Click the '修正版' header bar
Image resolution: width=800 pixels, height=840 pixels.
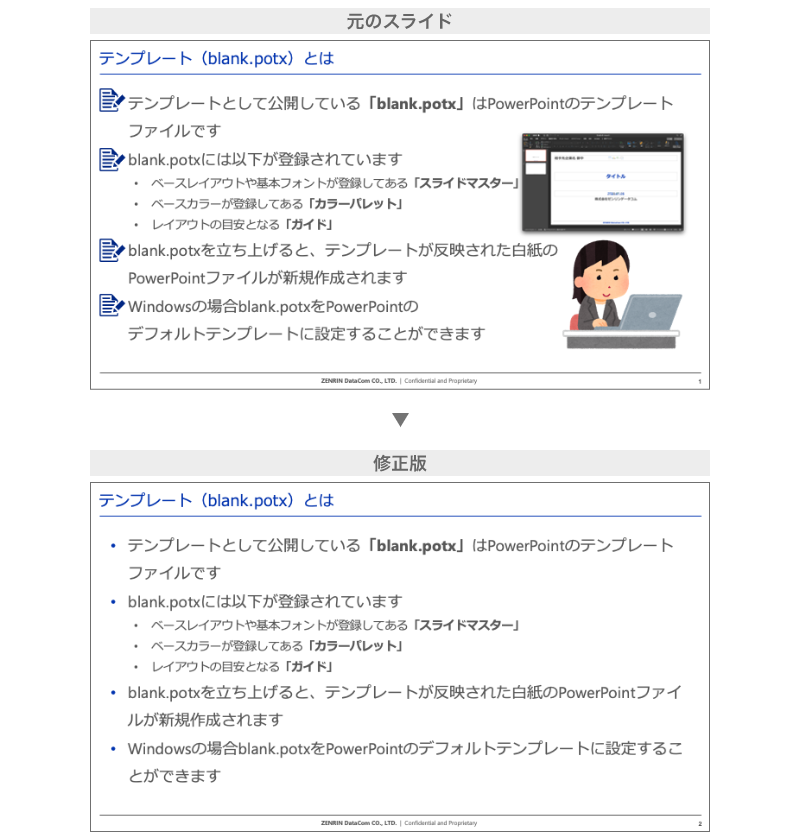400,463
